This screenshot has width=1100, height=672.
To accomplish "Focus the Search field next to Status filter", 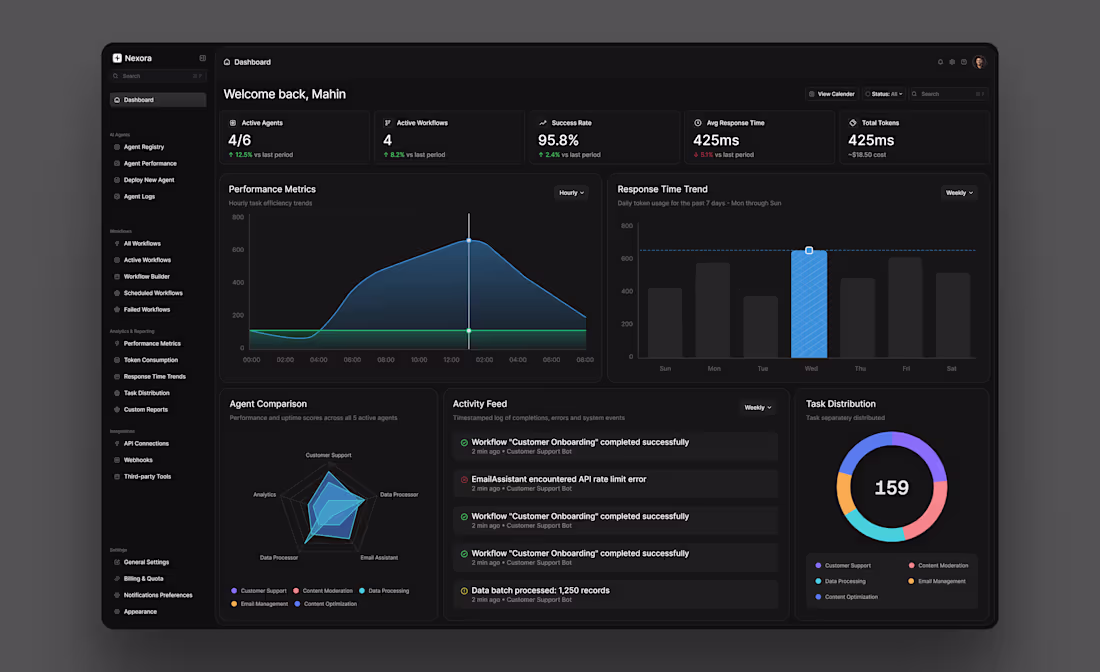I will [x=948, y=94].
